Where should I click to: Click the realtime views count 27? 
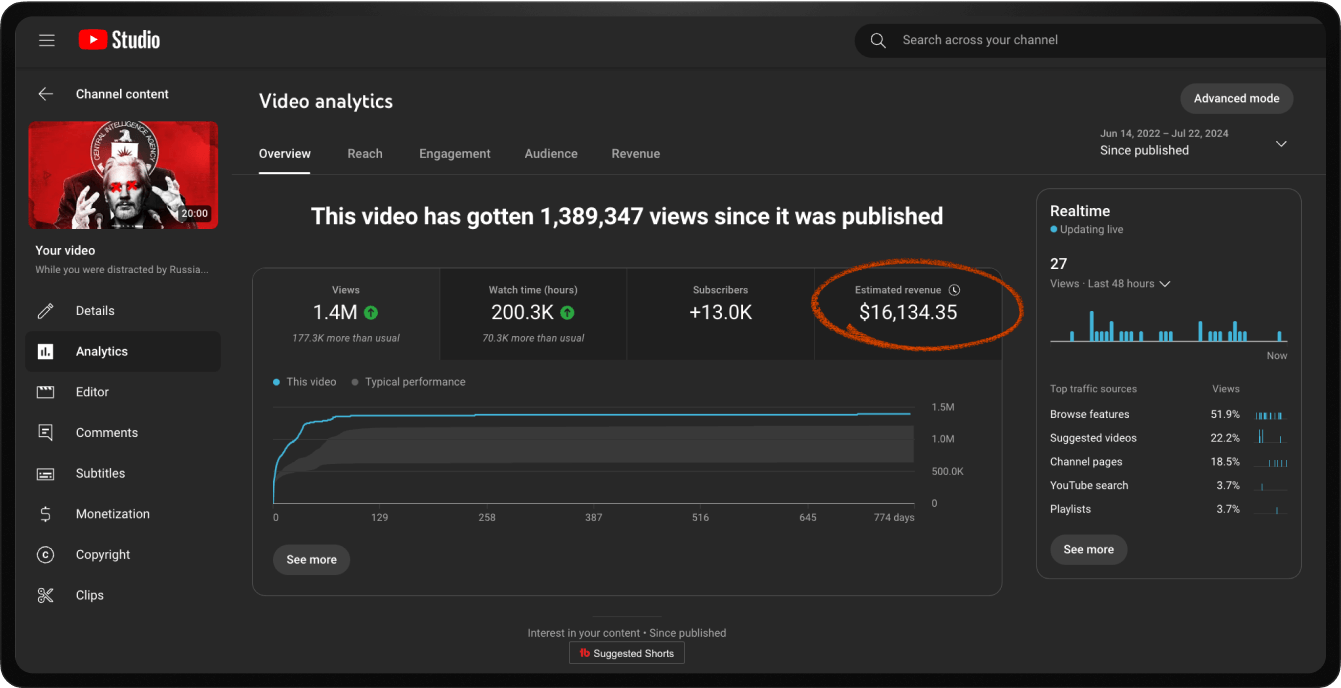(1059, 264)
